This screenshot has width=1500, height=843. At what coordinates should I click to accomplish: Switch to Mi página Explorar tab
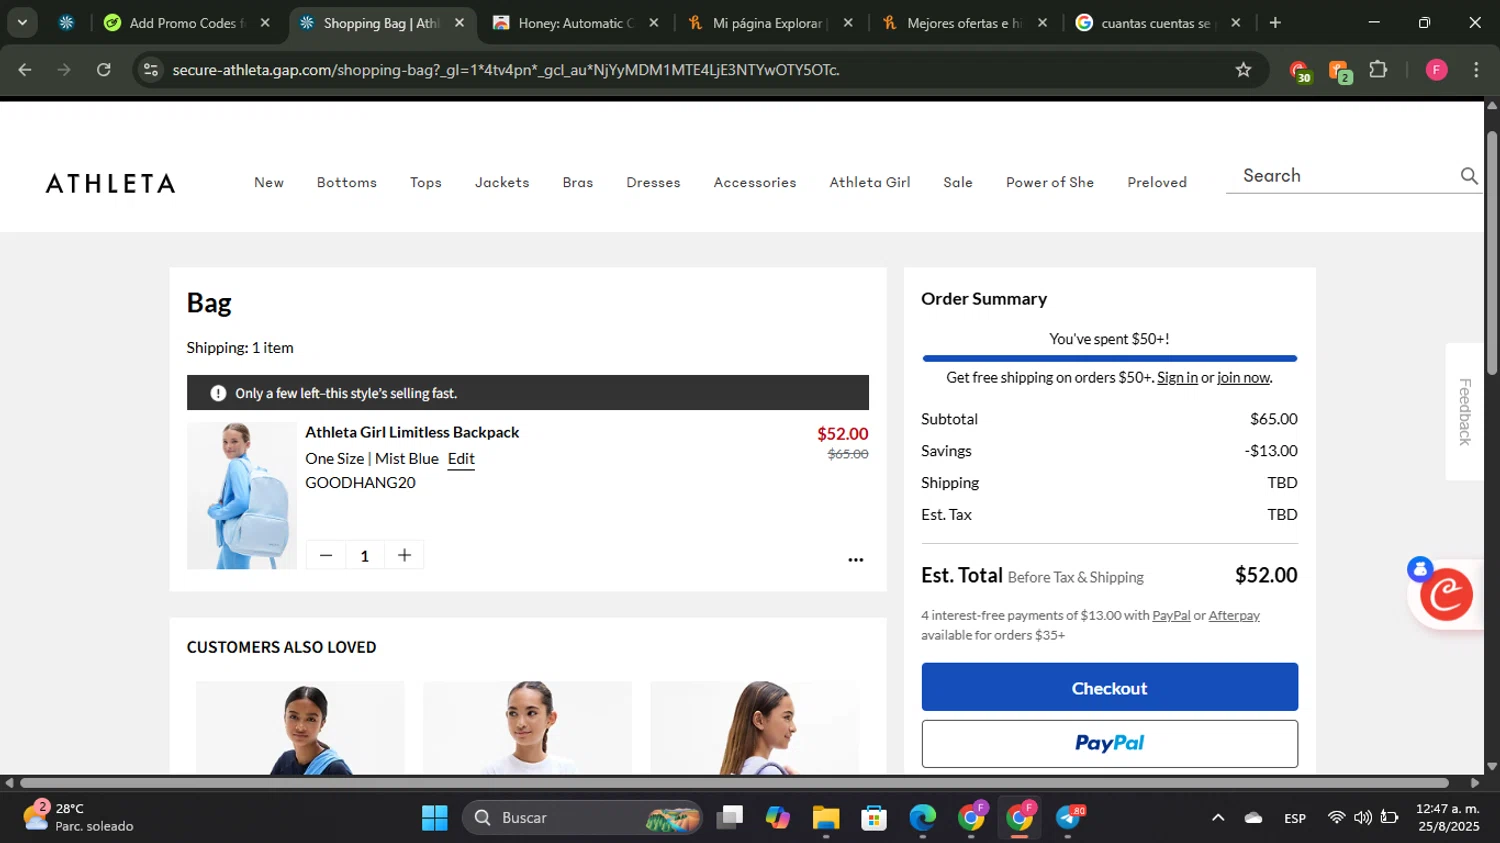click(x=769, y=23)
